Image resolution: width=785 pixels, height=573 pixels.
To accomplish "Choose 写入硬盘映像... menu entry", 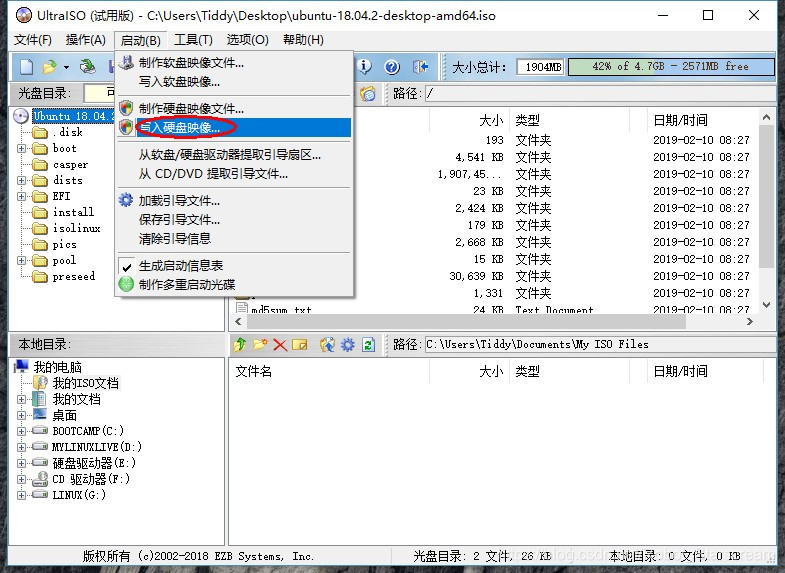I will 234,128.
